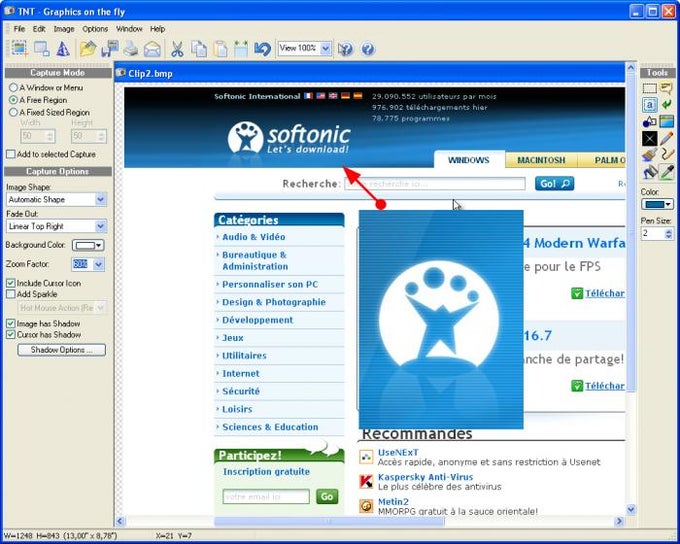Click the context help arrow-question icon
This screenshot has height=544, width=680.
point(345,49)
